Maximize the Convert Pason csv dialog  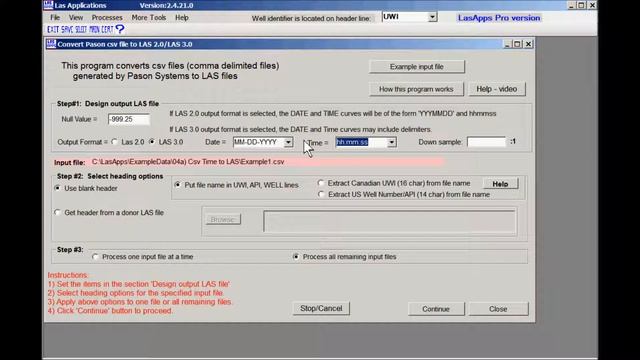[x=517, y=44]
